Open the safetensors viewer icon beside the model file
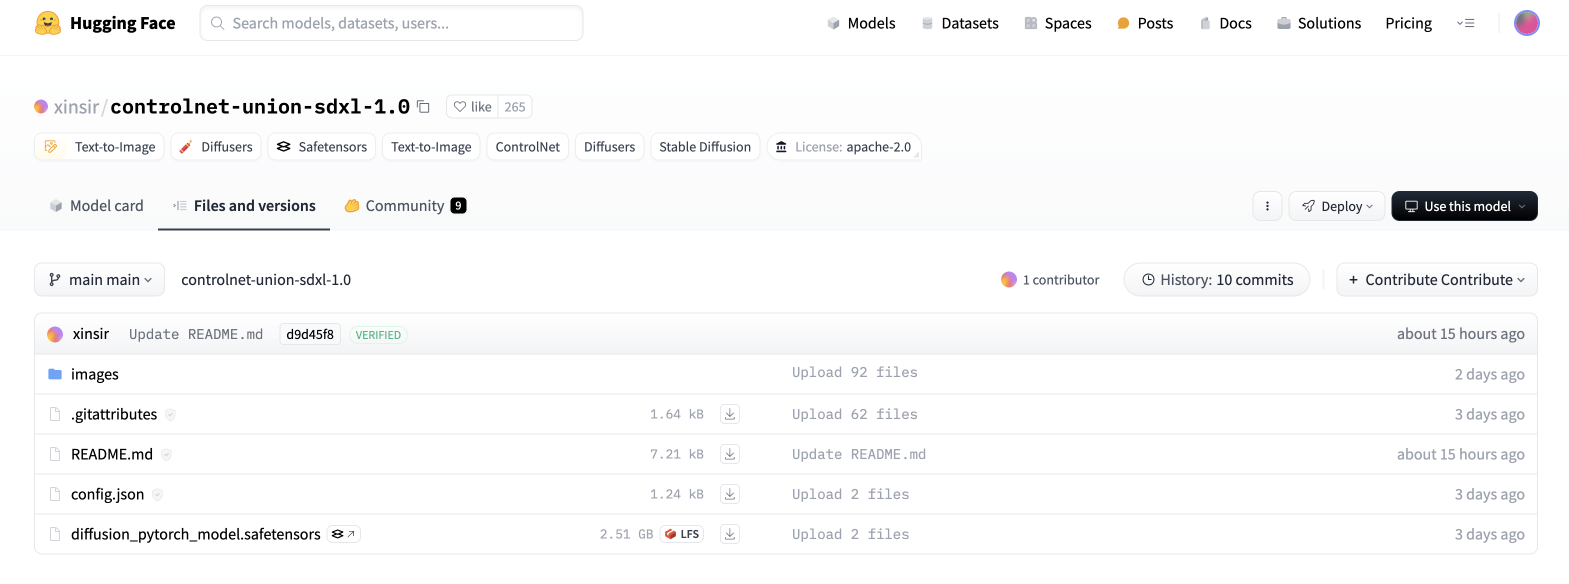Image resolution: width=1569 pixels, height=584 pixels. point(344,534)
